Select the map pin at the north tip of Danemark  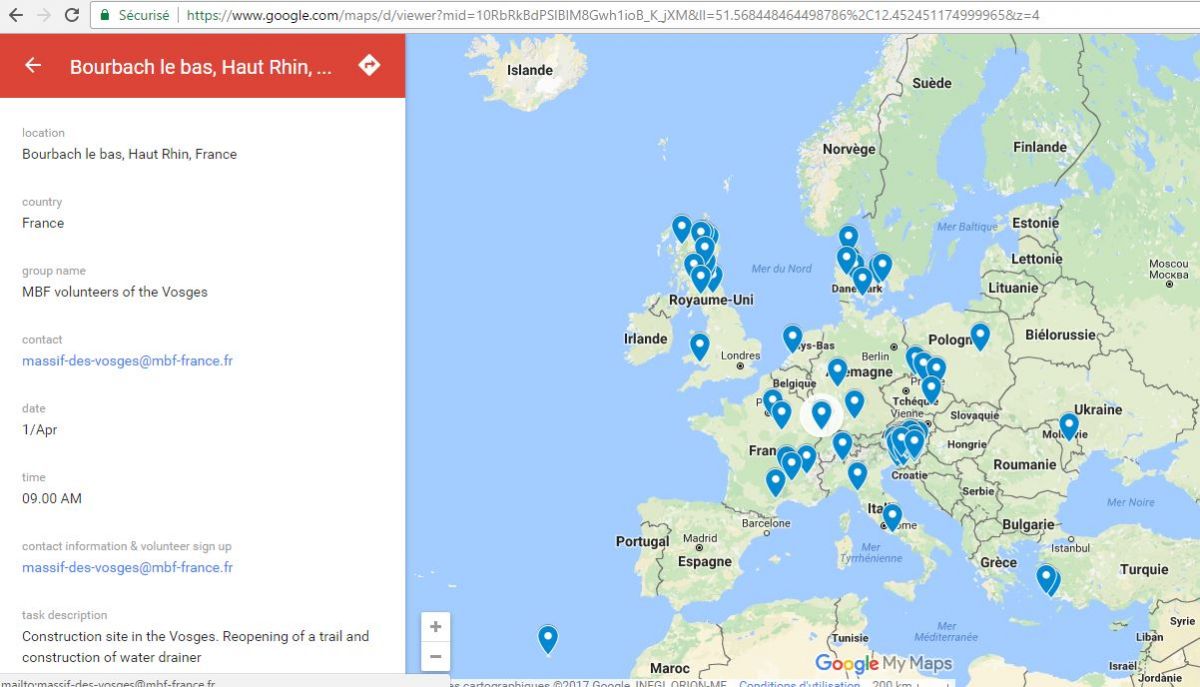pyautogui.click(x=848, y=238)
